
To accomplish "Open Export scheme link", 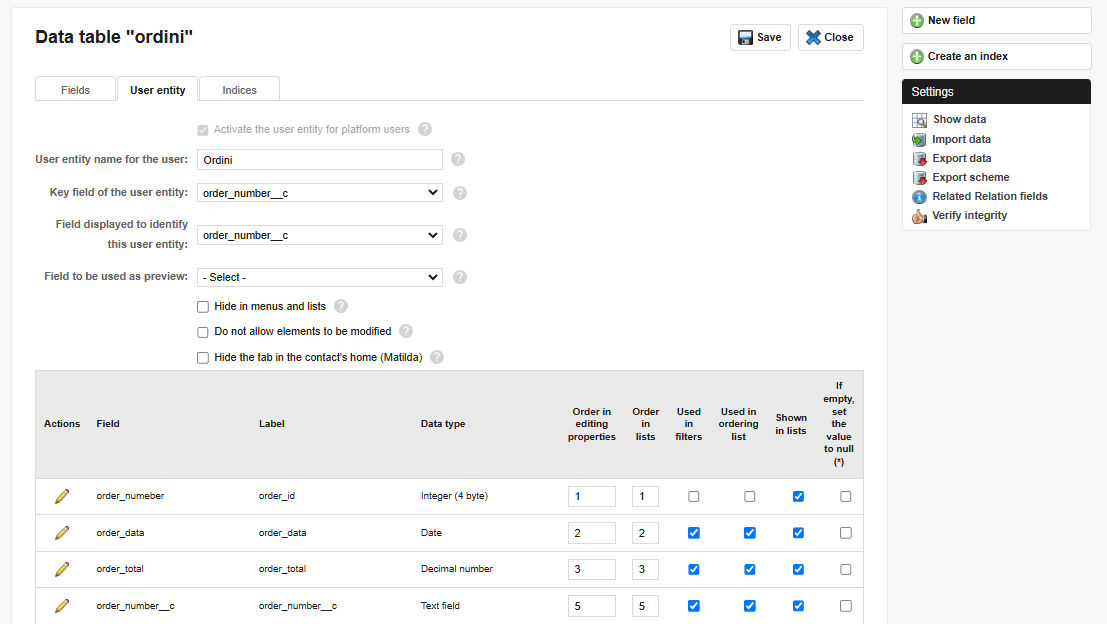I will tap(971, 177).
